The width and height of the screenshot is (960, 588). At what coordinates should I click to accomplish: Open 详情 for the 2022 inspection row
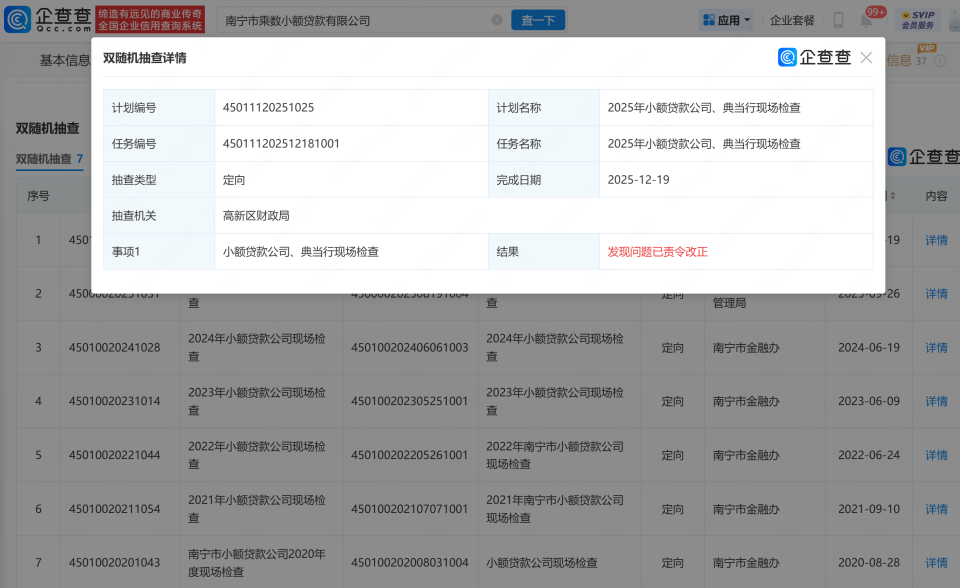[938, 455]
